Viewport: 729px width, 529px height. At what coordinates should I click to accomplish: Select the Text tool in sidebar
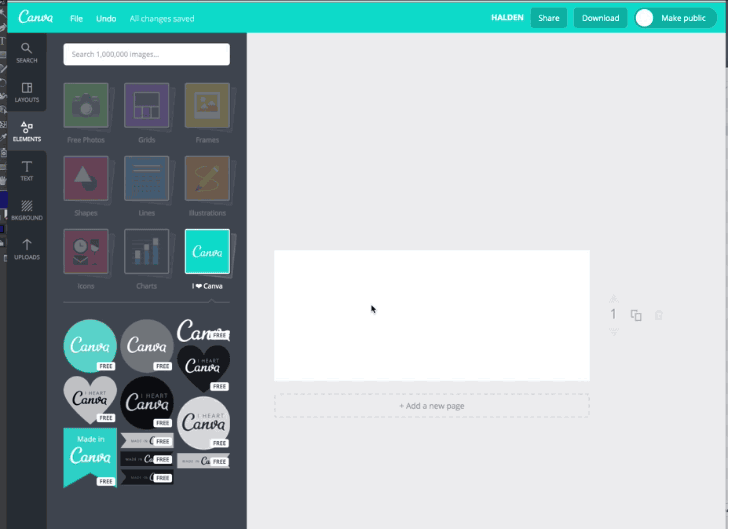(x=27, y=170)
